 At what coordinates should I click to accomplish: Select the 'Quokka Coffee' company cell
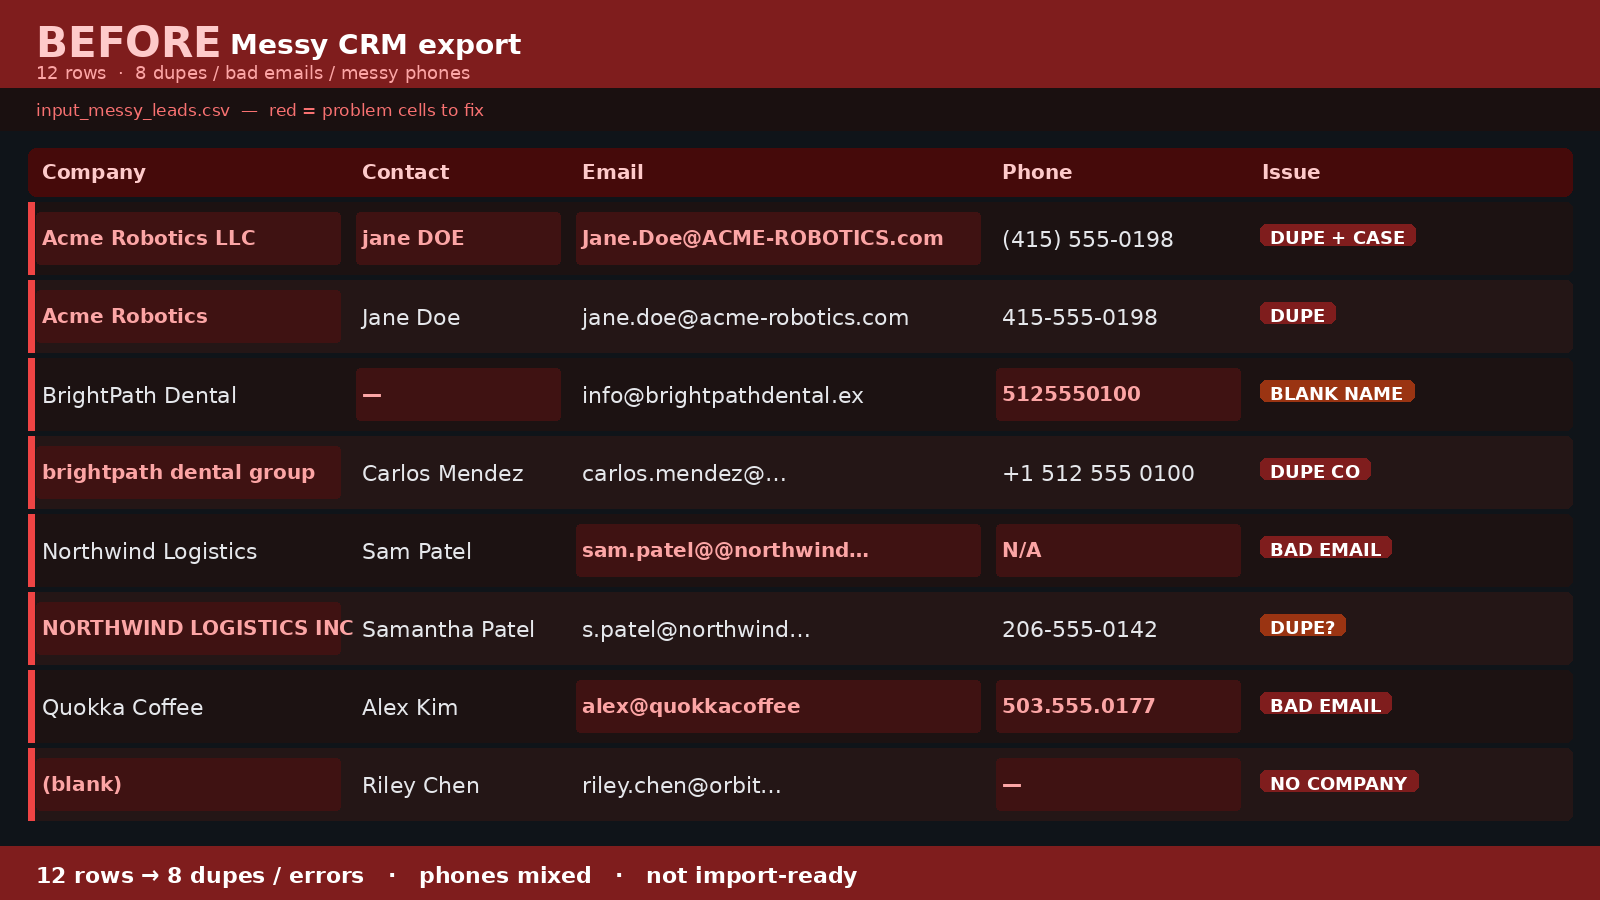coord(122,707)
